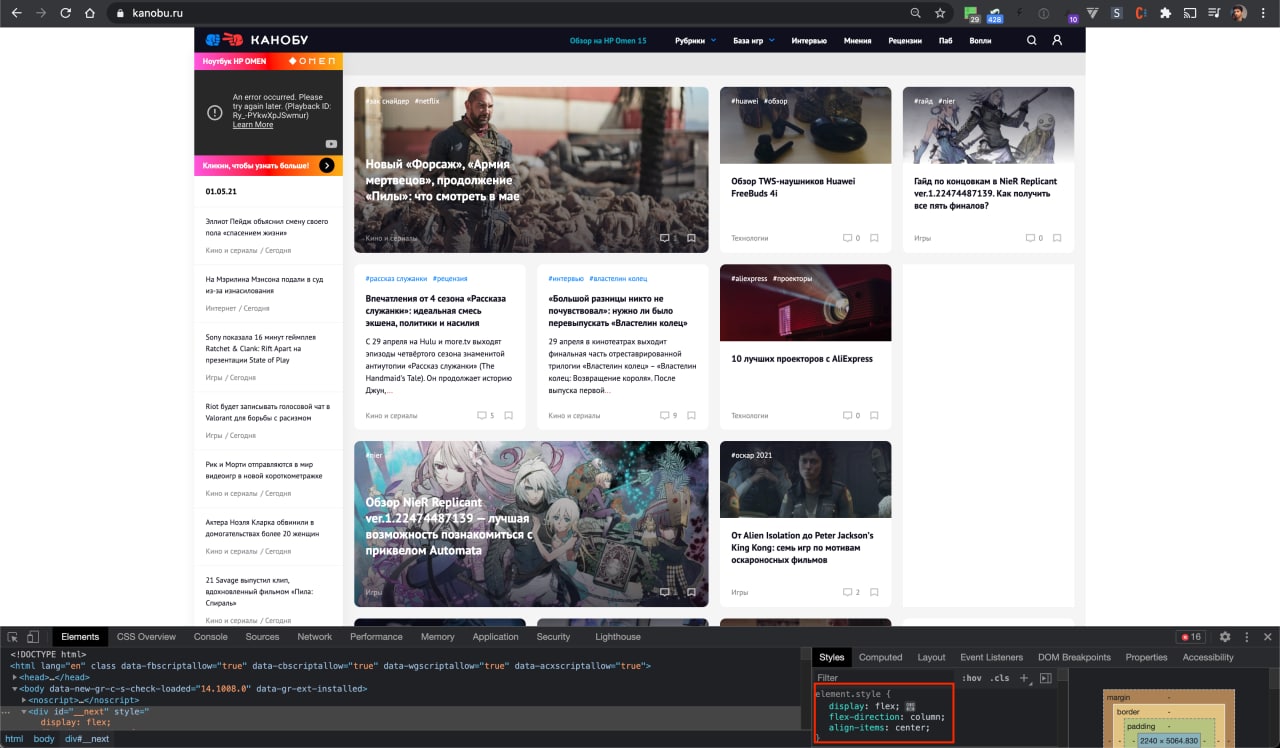Viewport: 1280px width, 748px height.
Task: Open the CSS Overview tab
Action: pyautogui.click(x=146, y=636)
